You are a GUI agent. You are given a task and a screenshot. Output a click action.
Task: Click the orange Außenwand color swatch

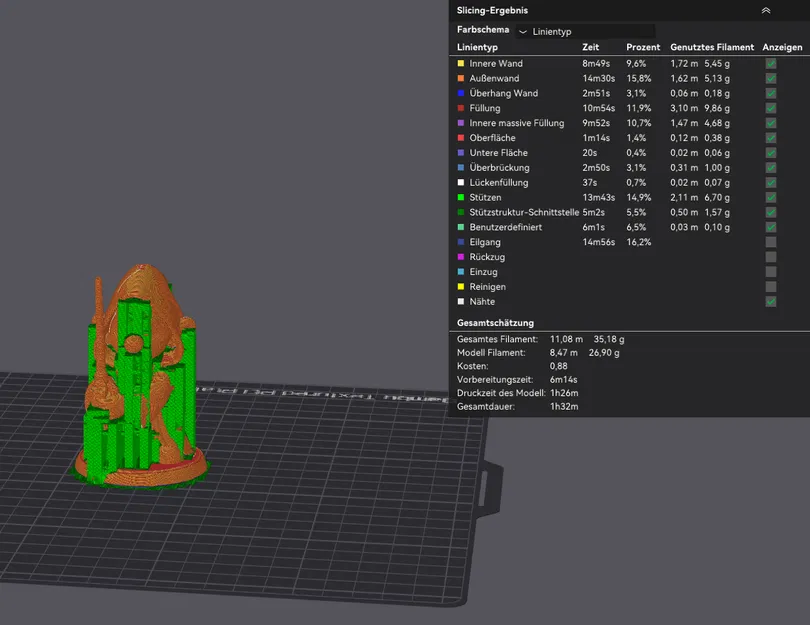[460, 78]
